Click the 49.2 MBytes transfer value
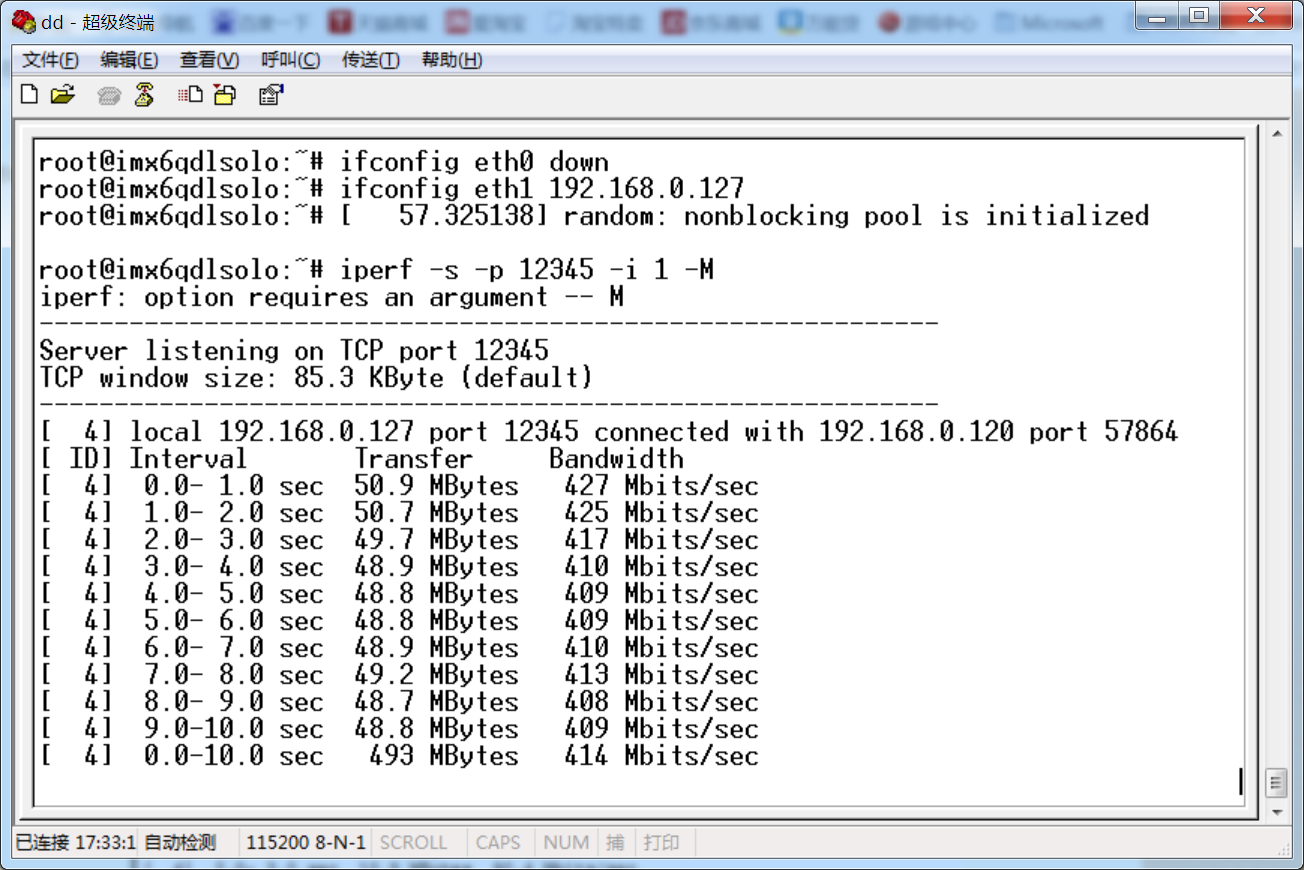 [x=436, y=675]
